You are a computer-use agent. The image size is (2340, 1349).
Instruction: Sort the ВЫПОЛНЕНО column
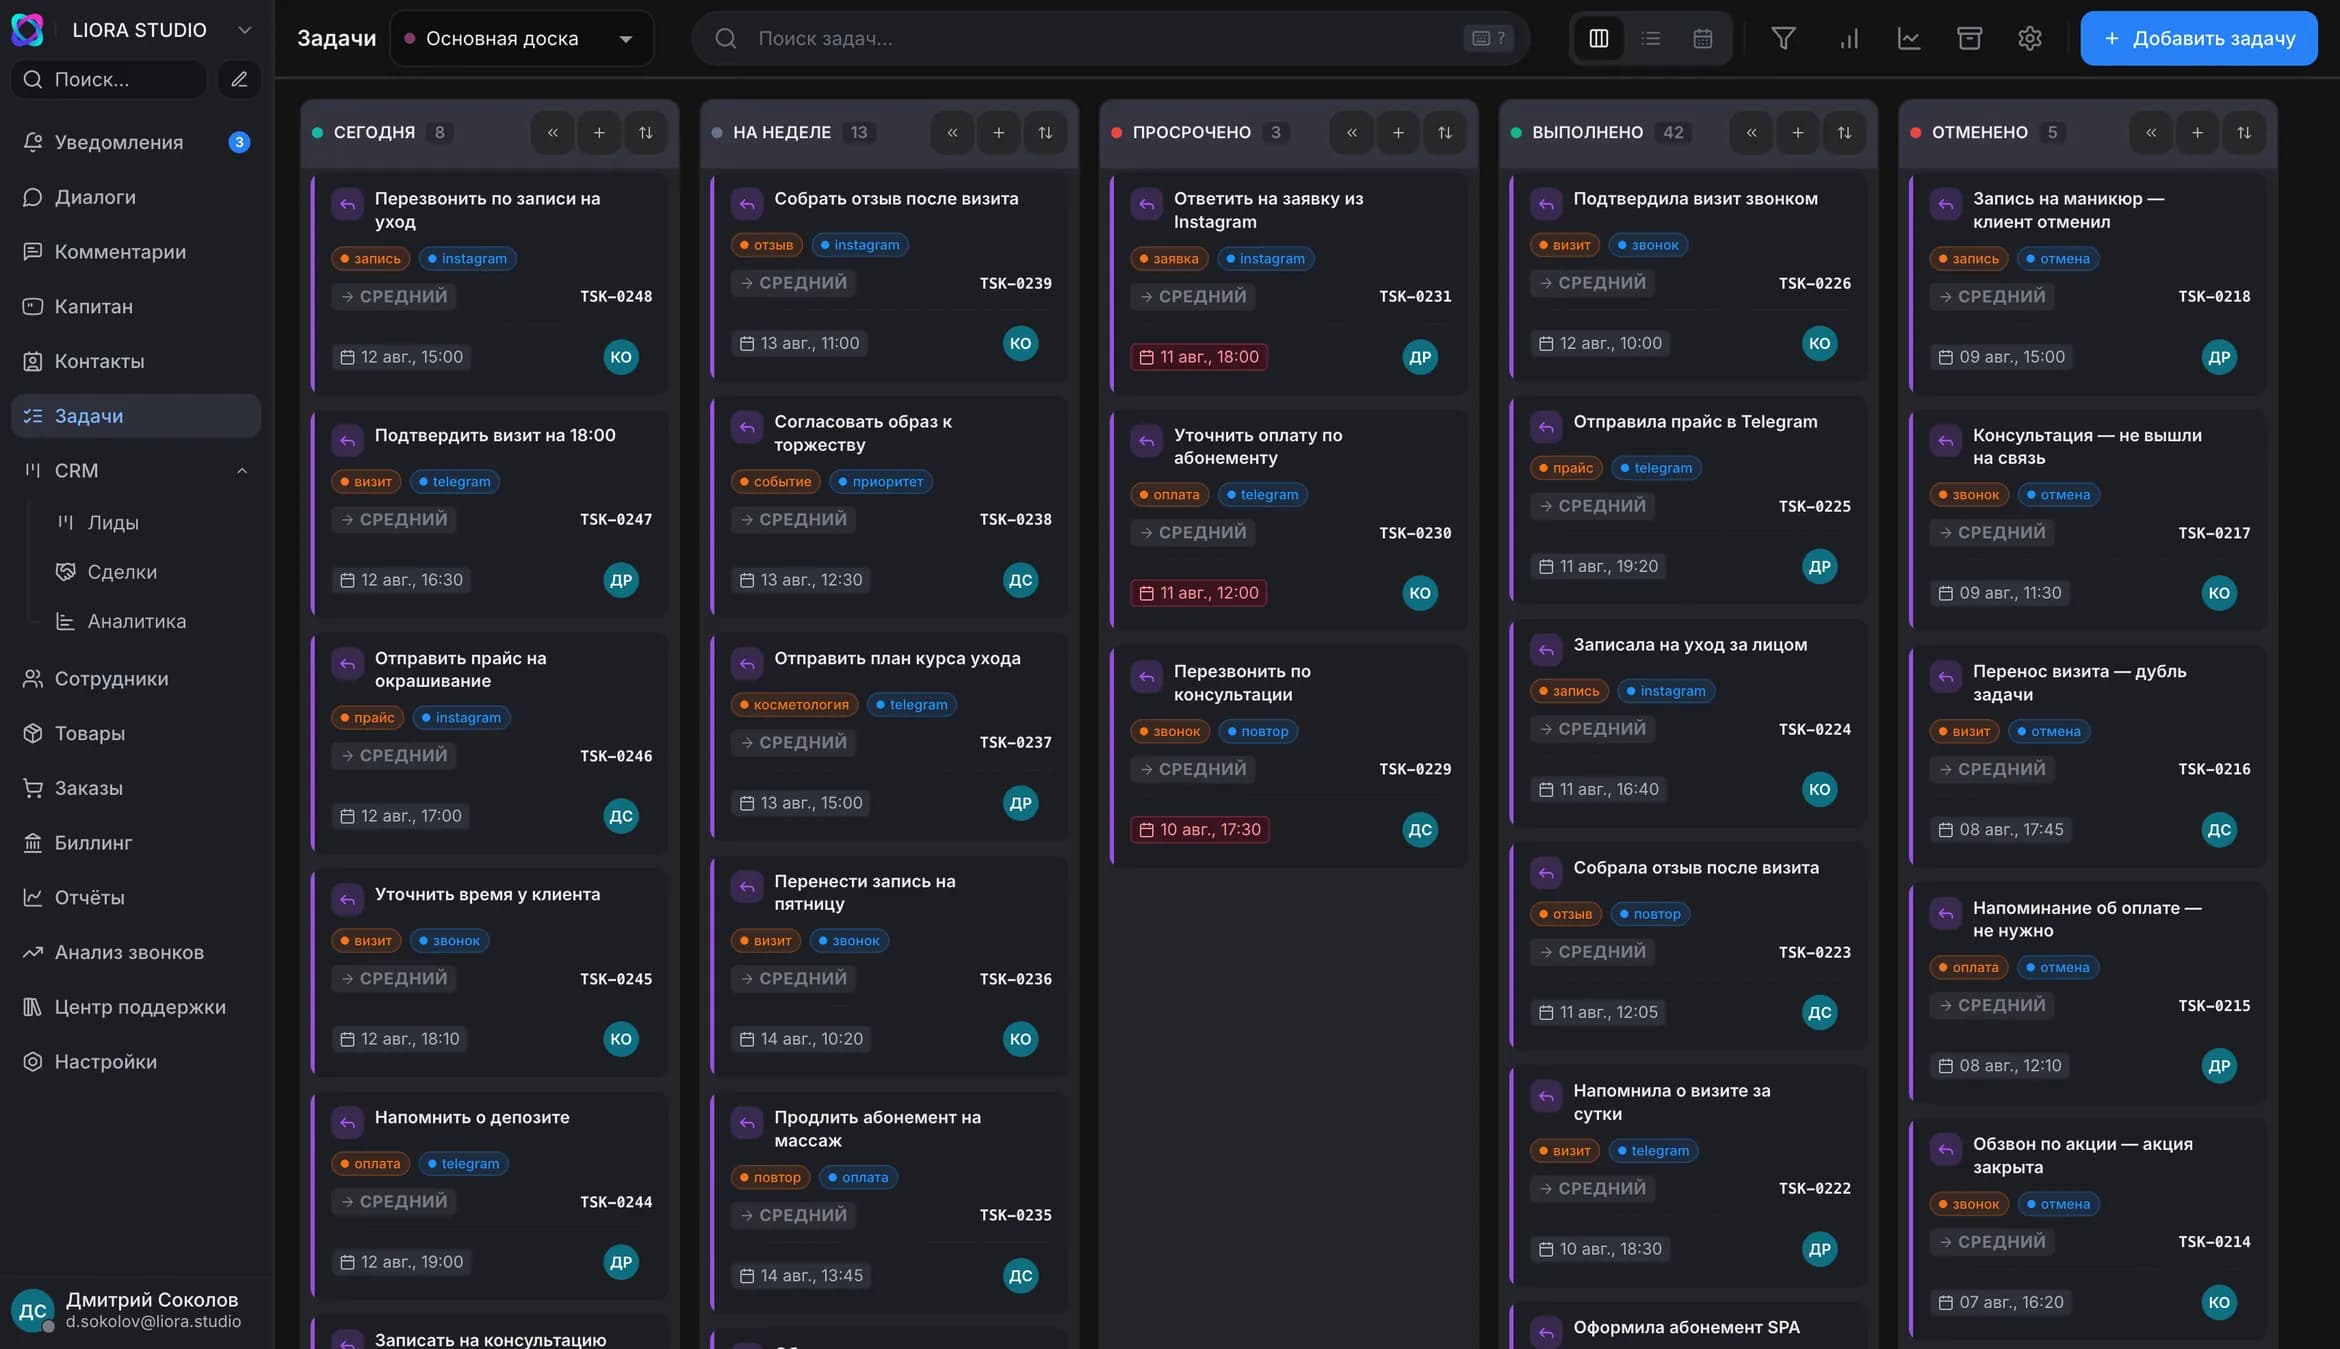1844,132
